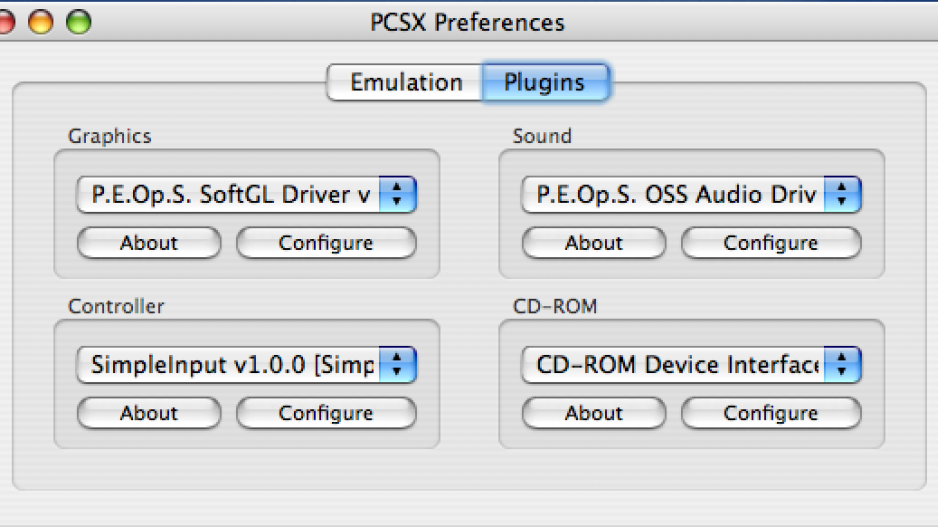The image size is (938, 527).
Task: Configure the CD-ROM Device Interface plugin
Action: (771, 413)
